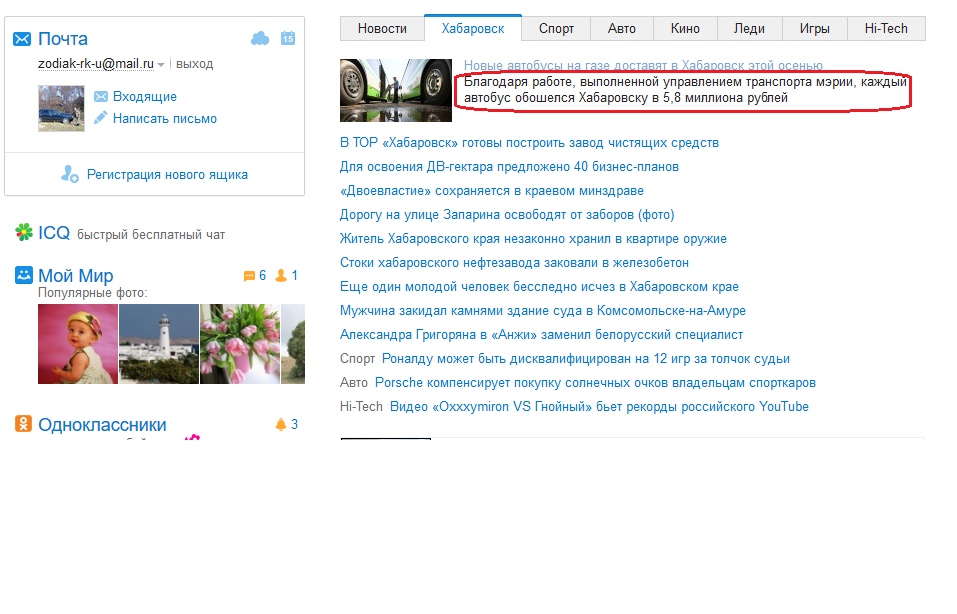Expand the zodiak-rk-u@mail.ru account dropdown
Viewport: 957px width, 614px height.
tap(161, 65)
